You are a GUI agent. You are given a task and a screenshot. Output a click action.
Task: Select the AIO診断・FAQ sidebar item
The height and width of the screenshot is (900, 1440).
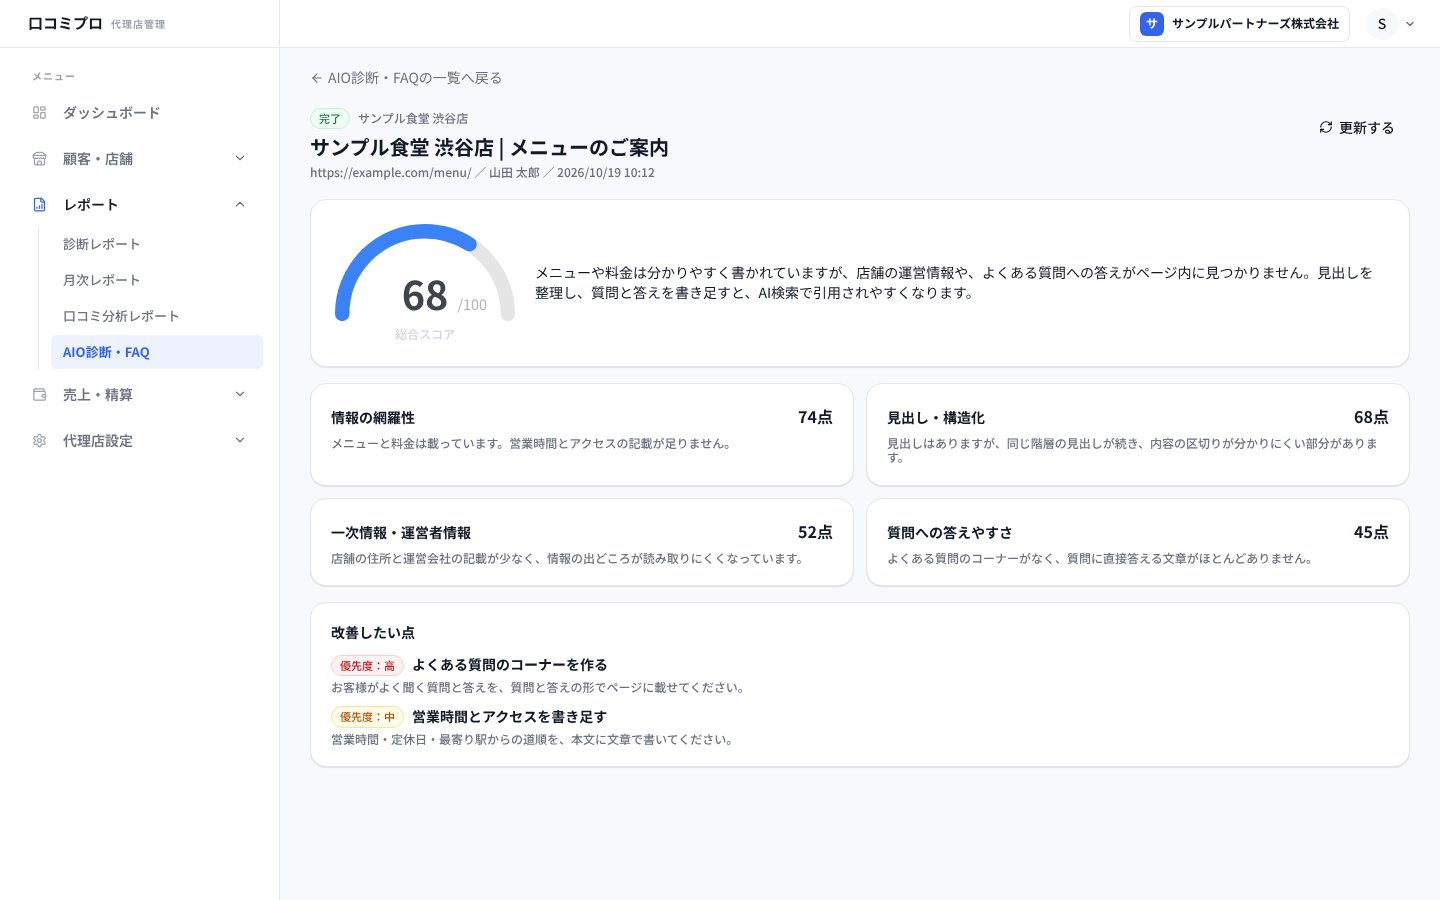click(157, 352)
